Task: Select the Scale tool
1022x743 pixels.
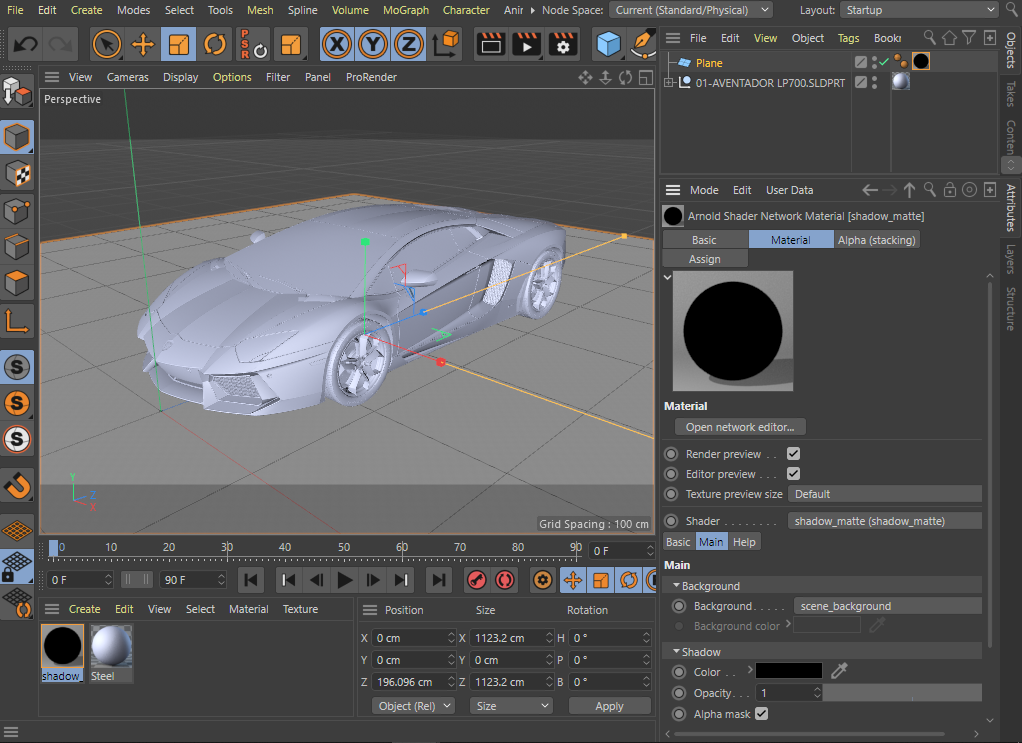Action: click(x=179, y=45)
